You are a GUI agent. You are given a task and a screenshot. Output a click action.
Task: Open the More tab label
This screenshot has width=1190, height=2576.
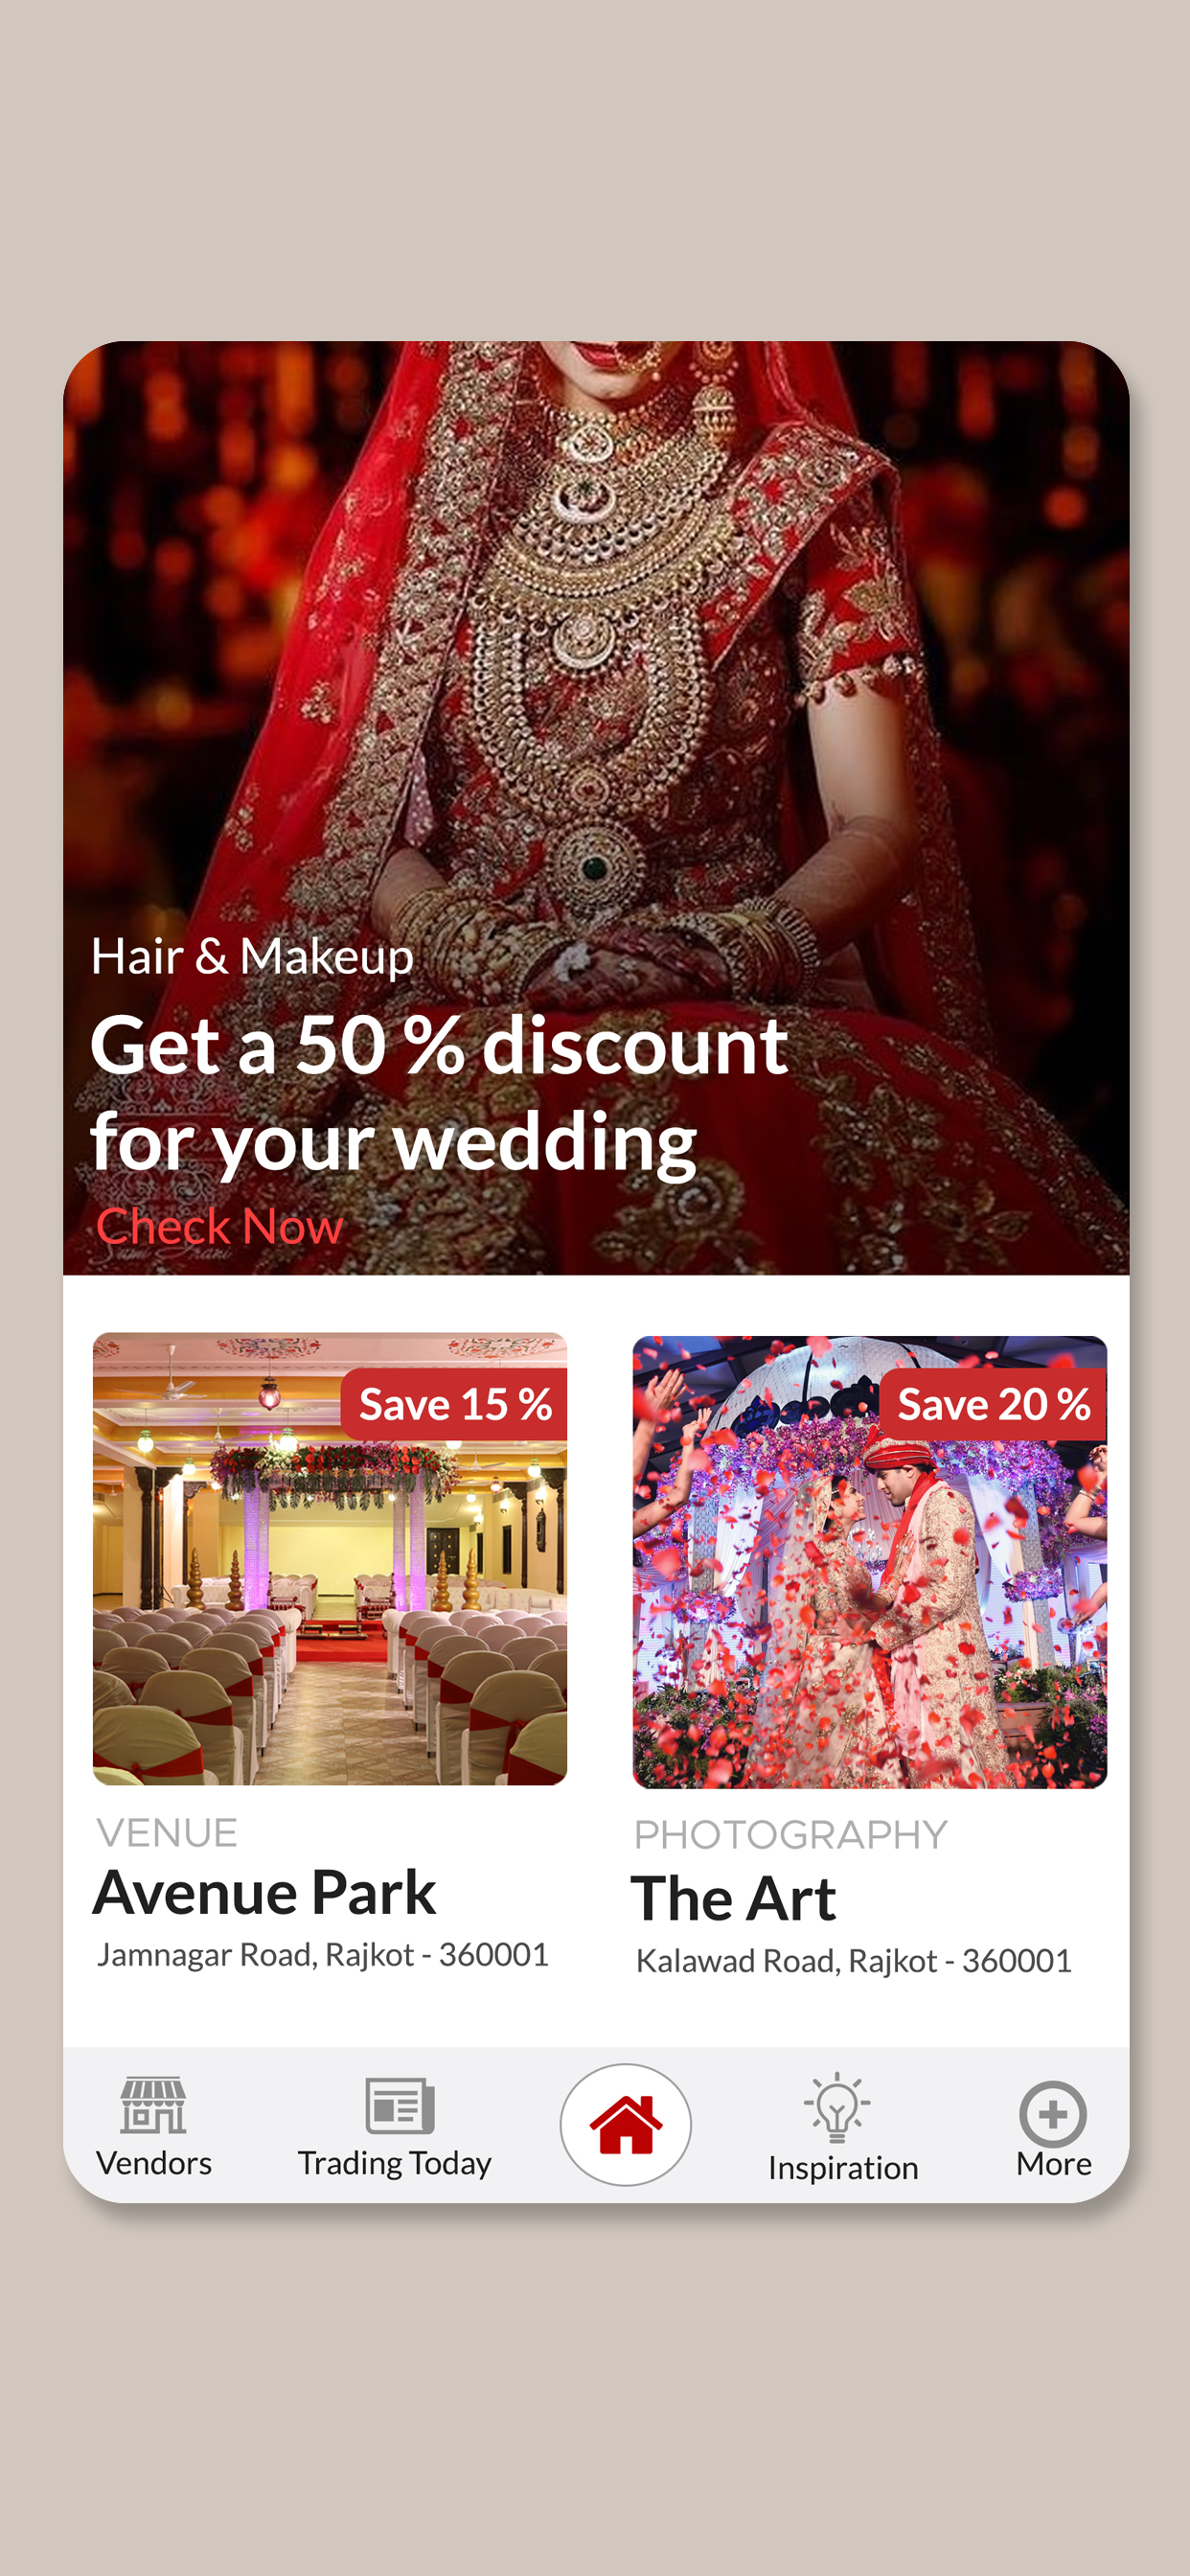(1054, 2164)
